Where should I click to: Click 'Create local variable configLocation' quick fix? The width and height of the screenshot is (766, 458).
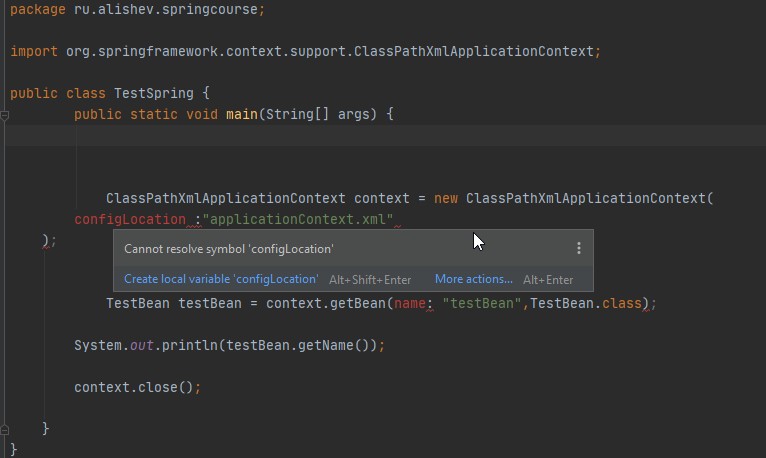point(221,279)
